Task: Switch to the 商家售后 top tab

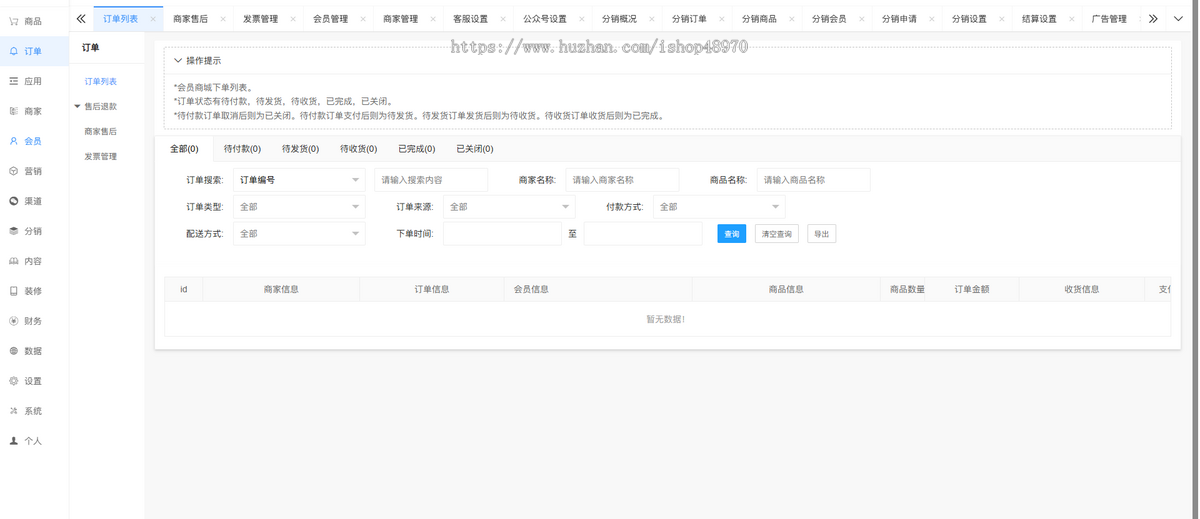Action: pos(190,19)
